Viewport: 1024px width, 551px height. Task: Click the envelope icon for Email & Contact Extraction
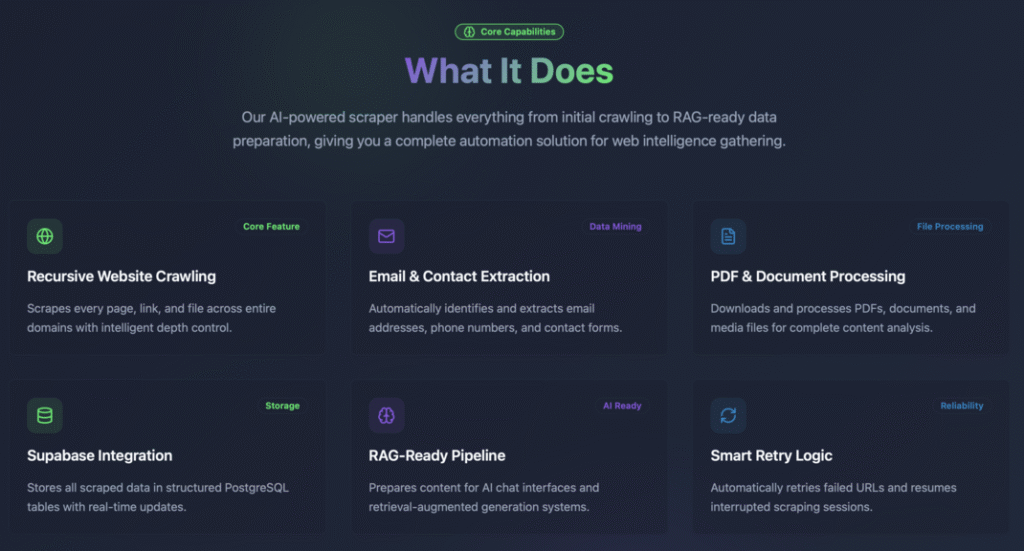click(x=386, y=236)
